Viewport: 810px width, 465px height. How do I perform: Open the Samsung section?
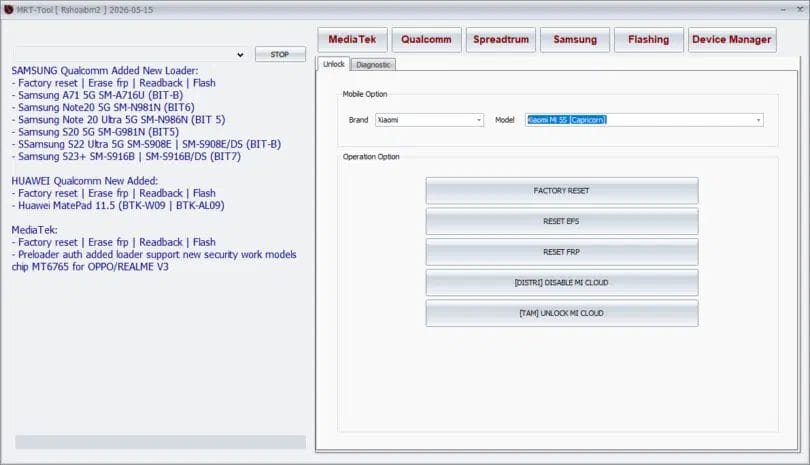(x=574, y=40)
